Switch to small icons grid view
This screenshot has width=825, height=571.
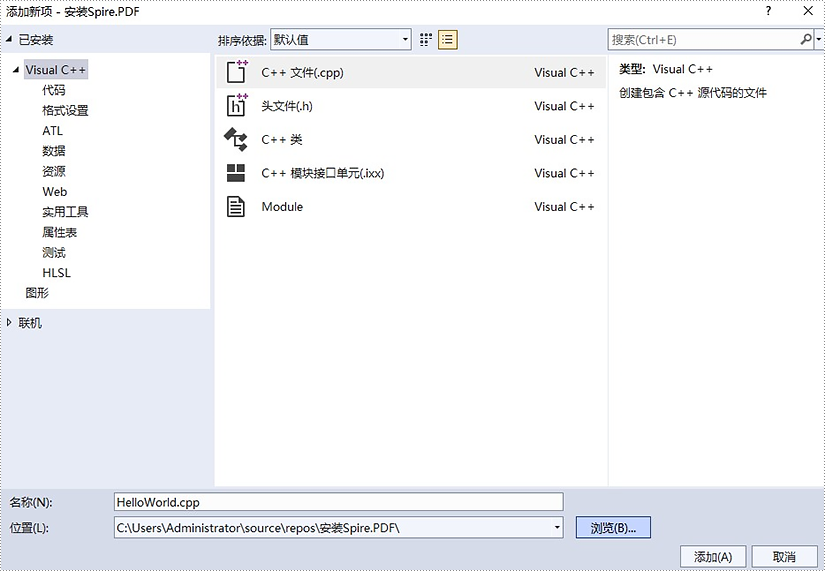[x=426, y=39]
